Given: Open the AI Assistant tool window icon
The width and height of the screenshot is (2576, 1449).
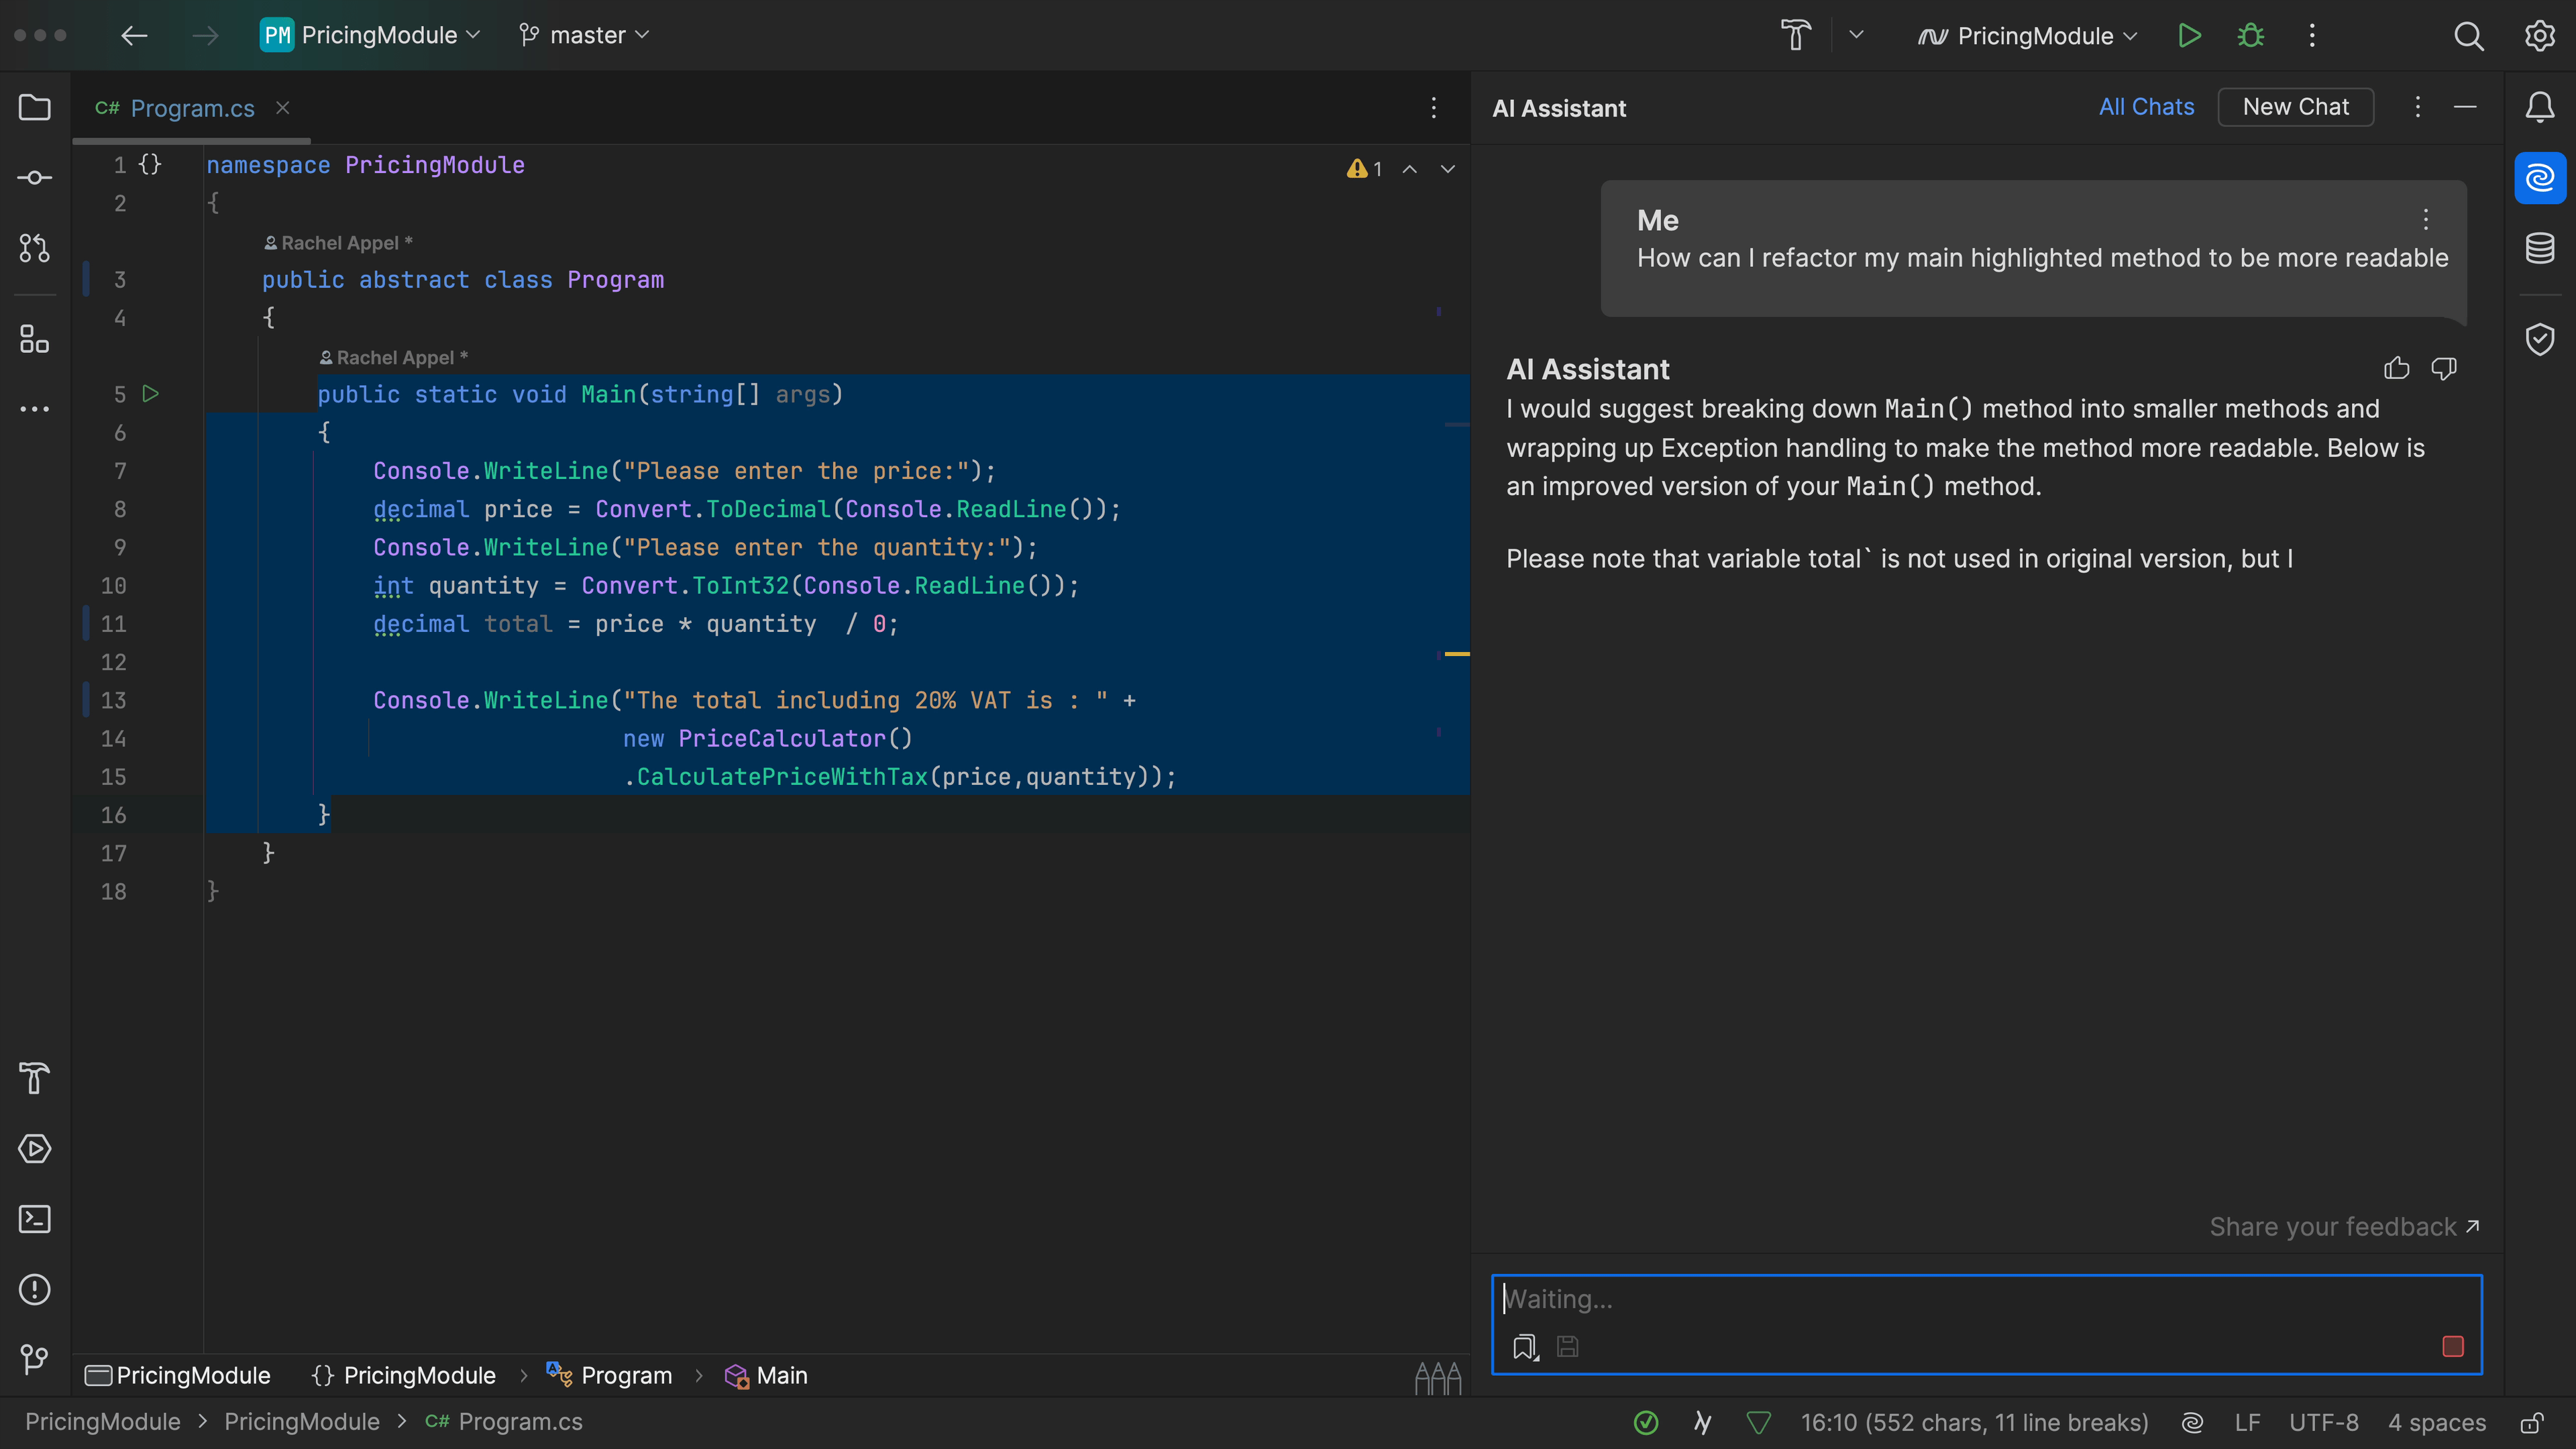Looking at the screenshot, I should (2540, 178).
